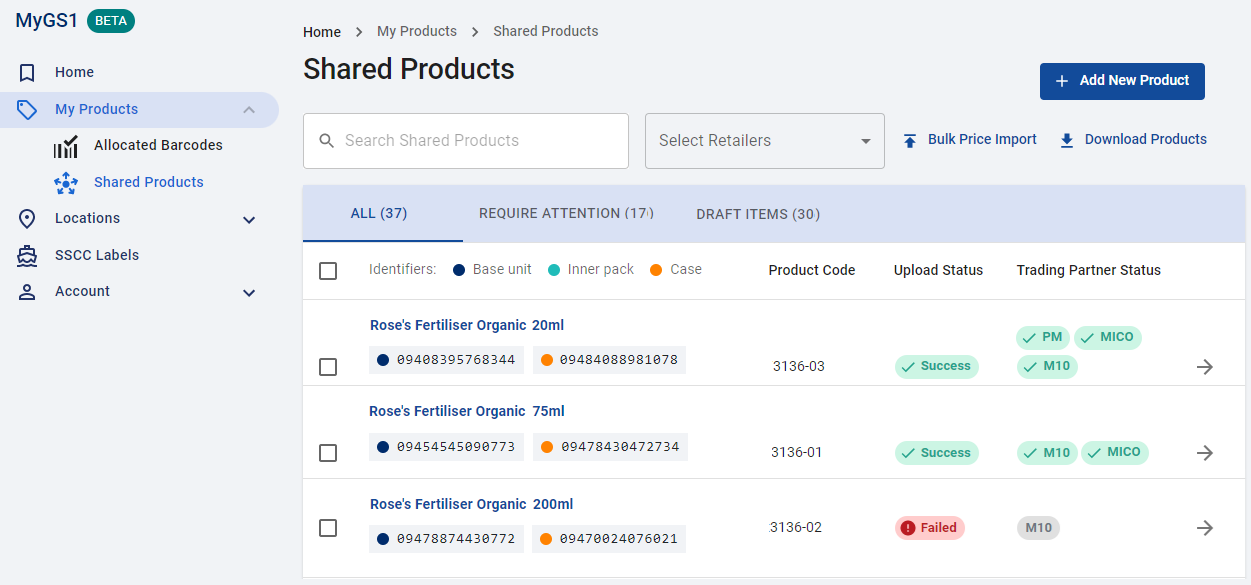Tick the checkbox for Rose's Fertiliser Organic 20ml

pos(328,367)
